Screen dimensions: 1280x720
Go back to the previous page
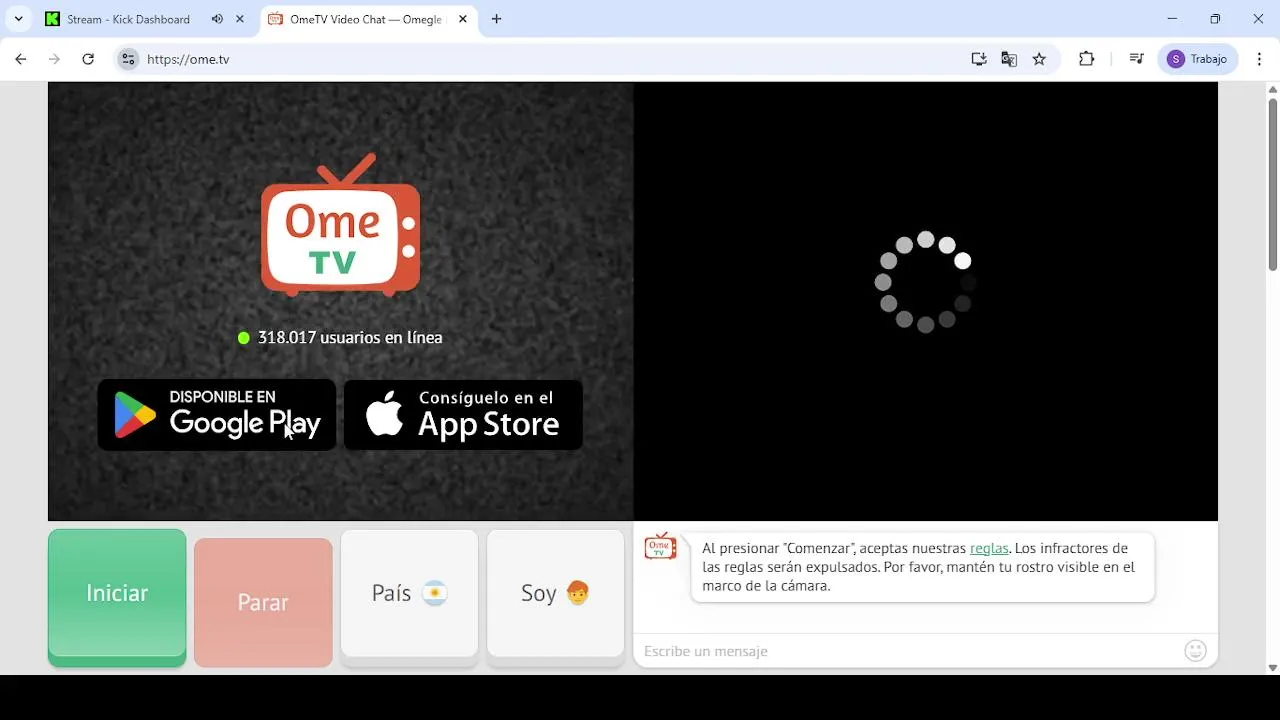(x=21, y=59)
